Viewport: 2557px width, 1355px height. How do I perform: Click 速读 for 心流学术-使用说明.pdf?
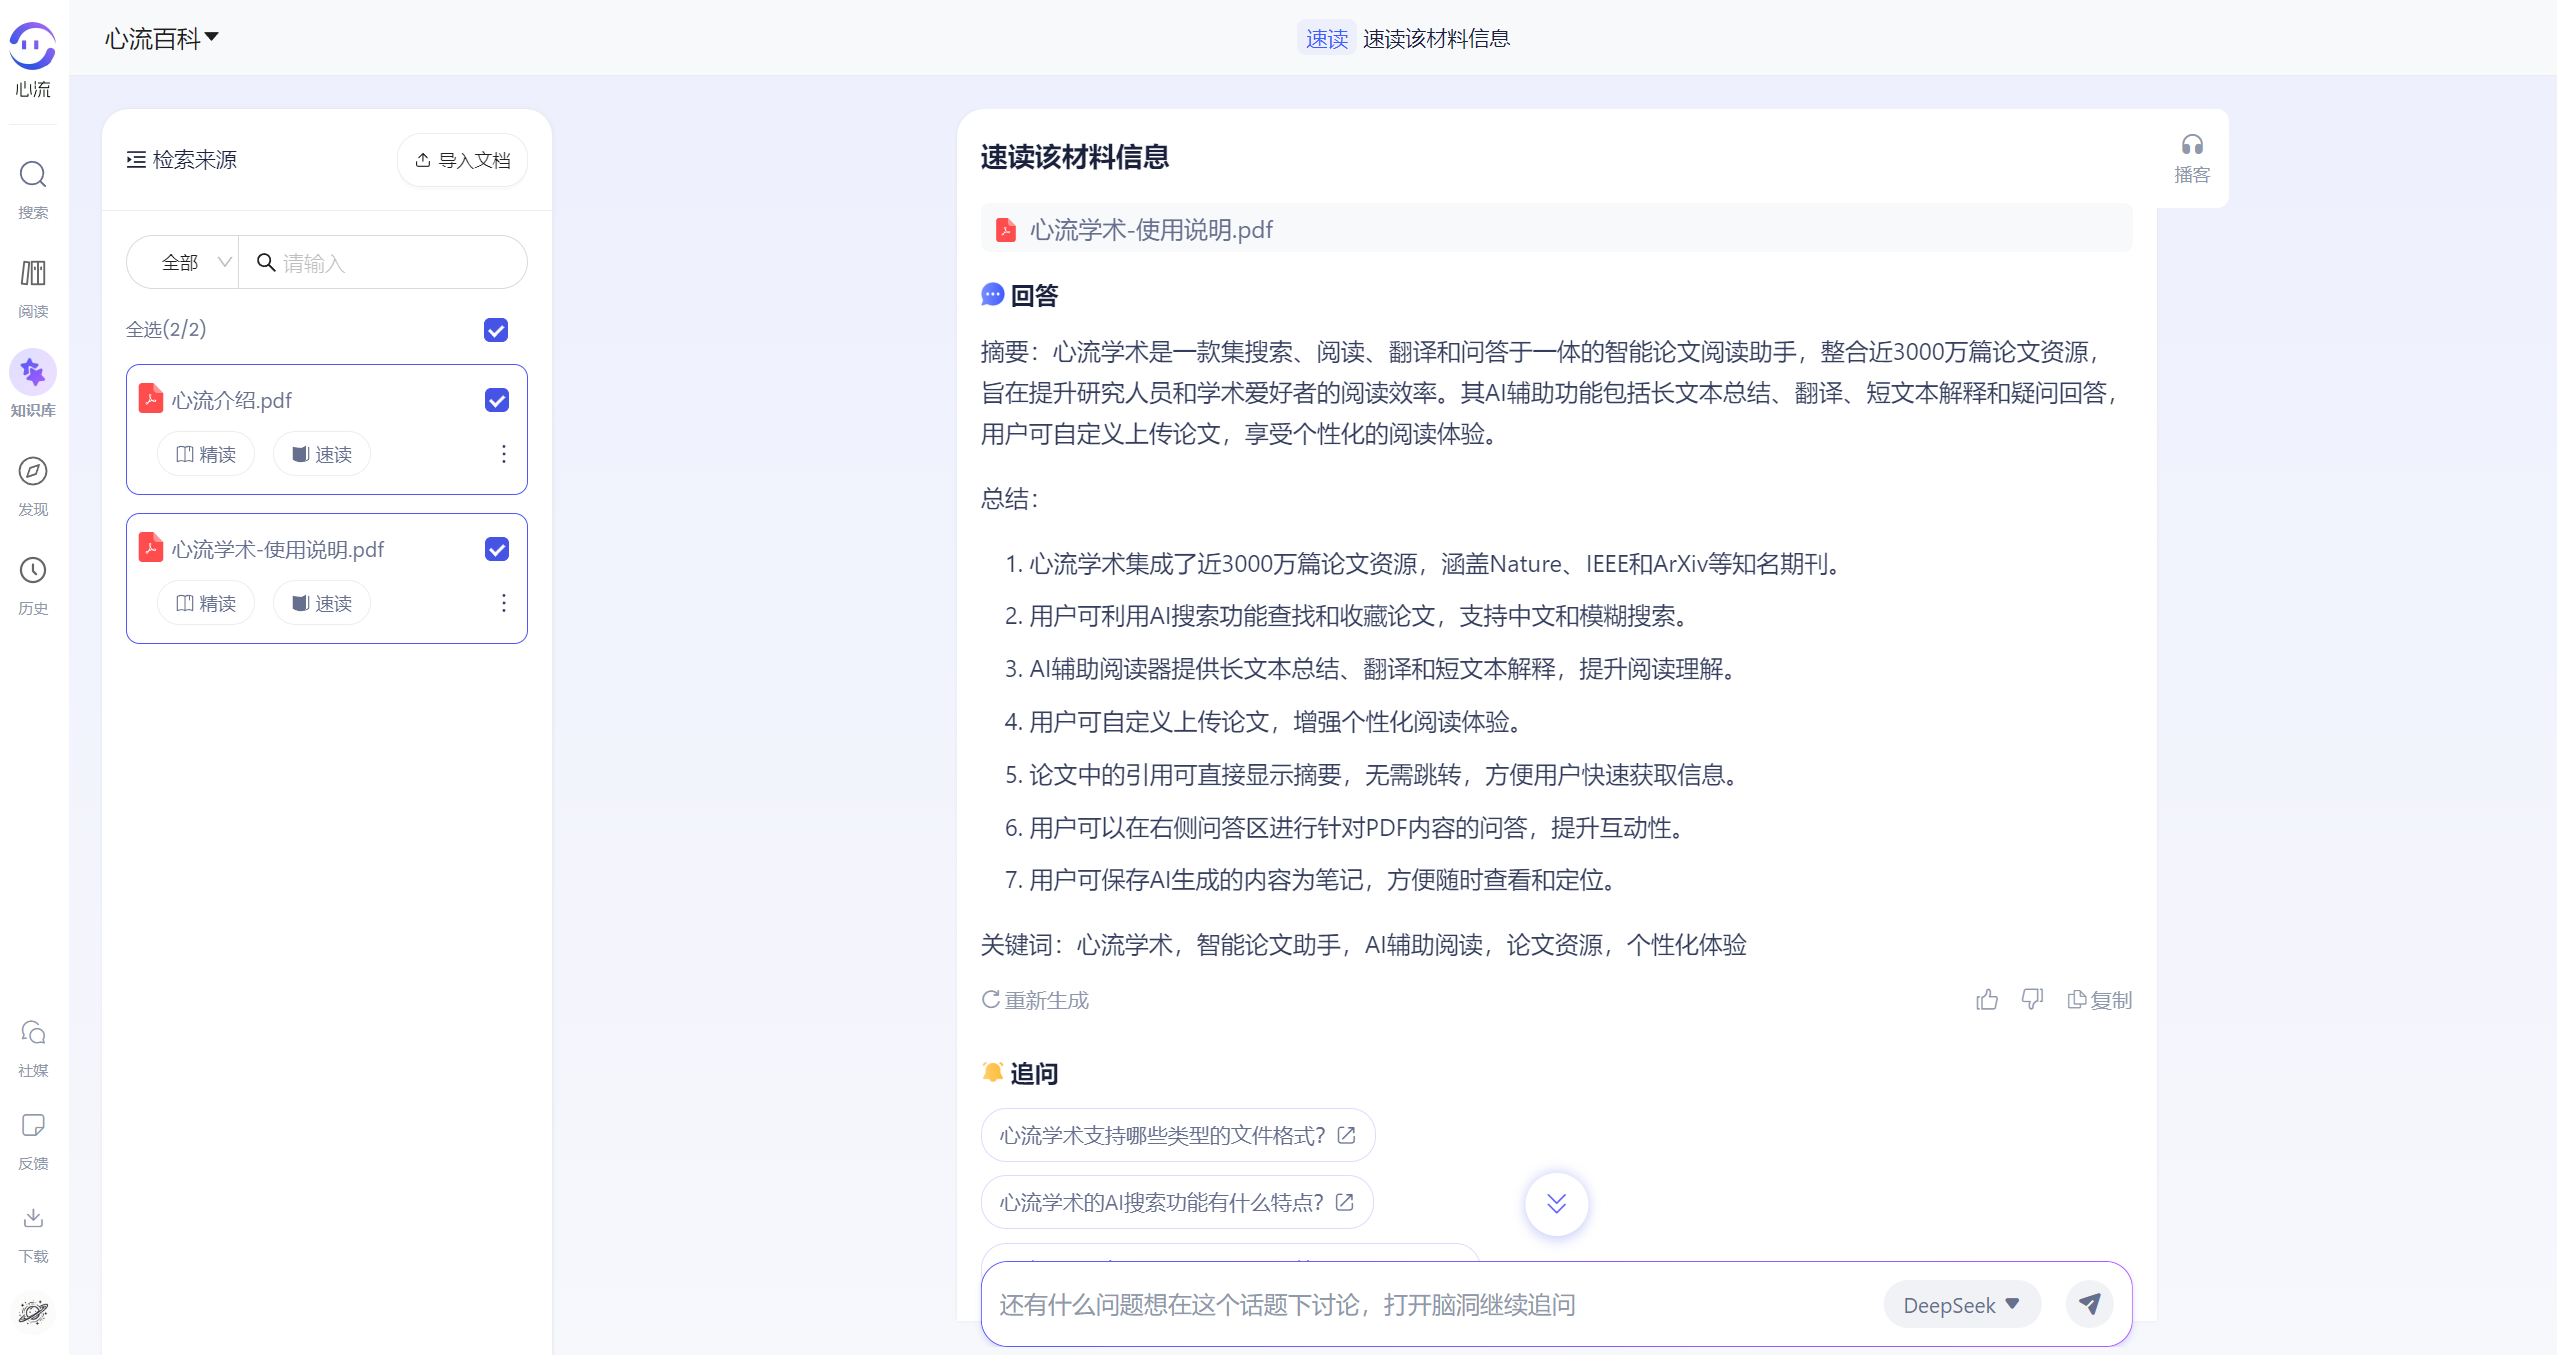[322, 603]
